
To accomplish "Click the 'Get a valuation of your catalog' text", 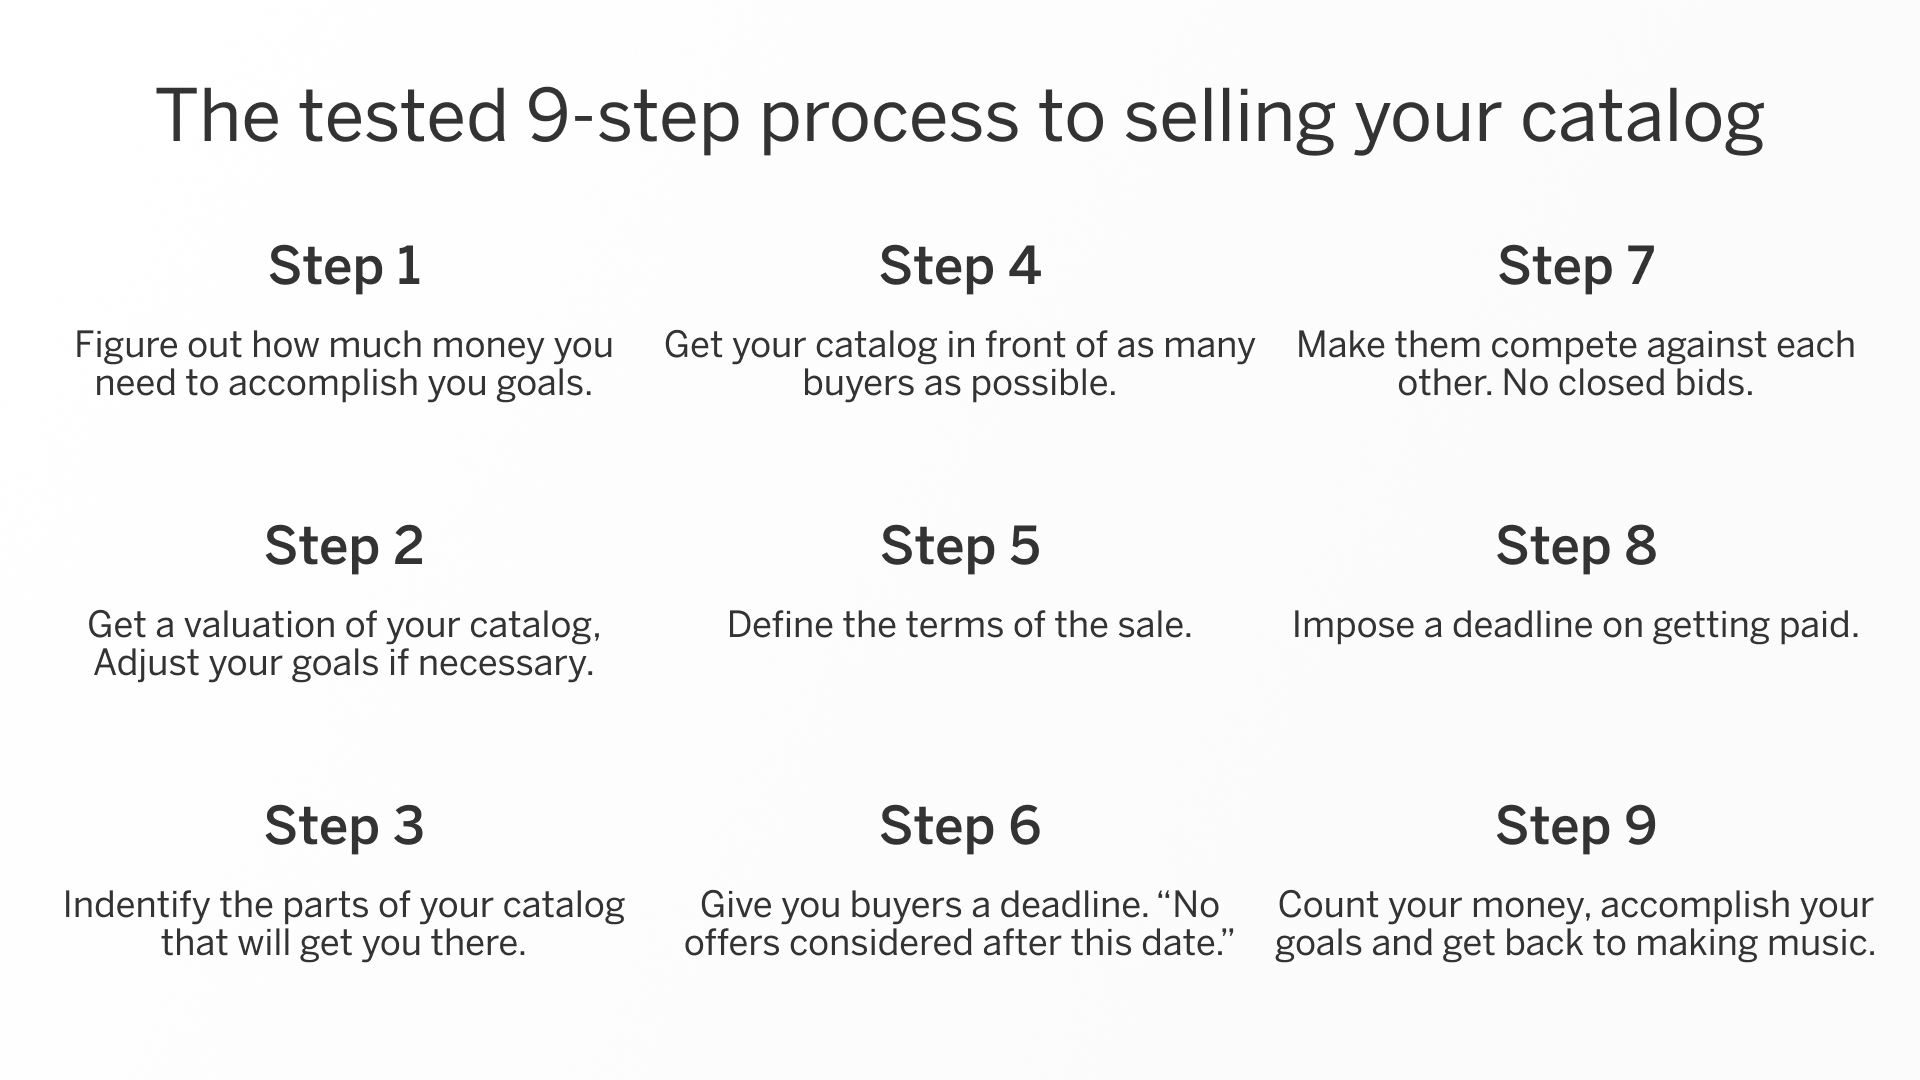I will (x=344, y=644).
